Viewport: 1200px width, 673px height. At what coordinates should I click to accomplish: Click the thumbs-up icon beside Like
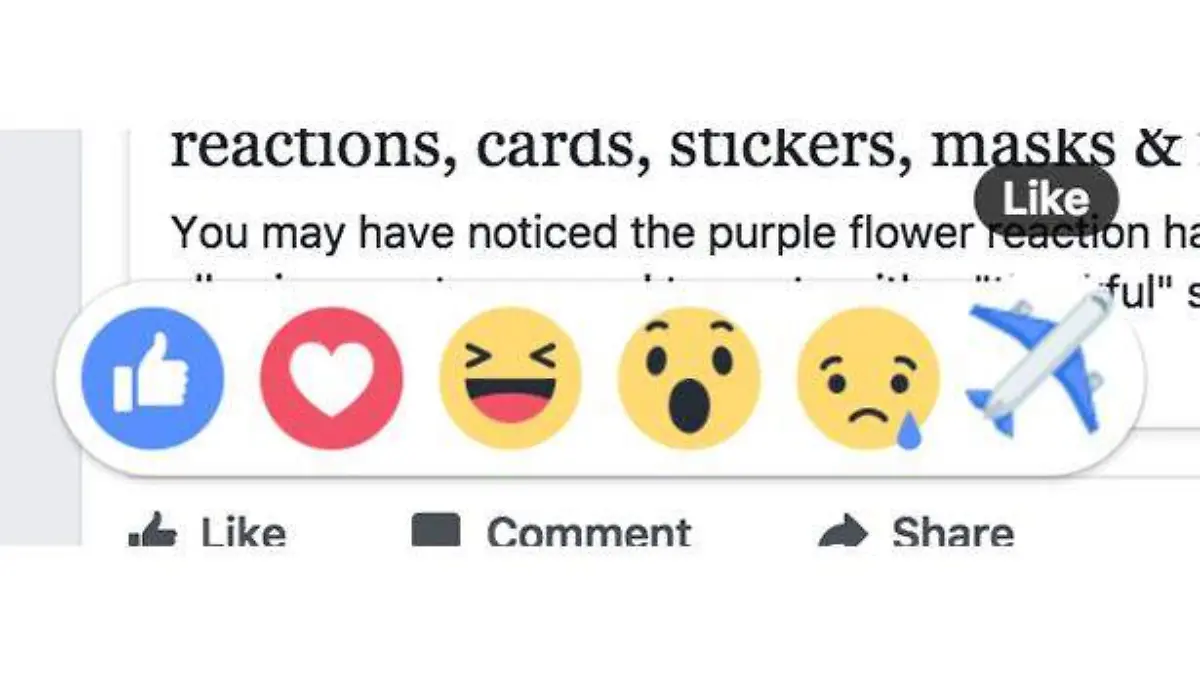tap(151, 534)
